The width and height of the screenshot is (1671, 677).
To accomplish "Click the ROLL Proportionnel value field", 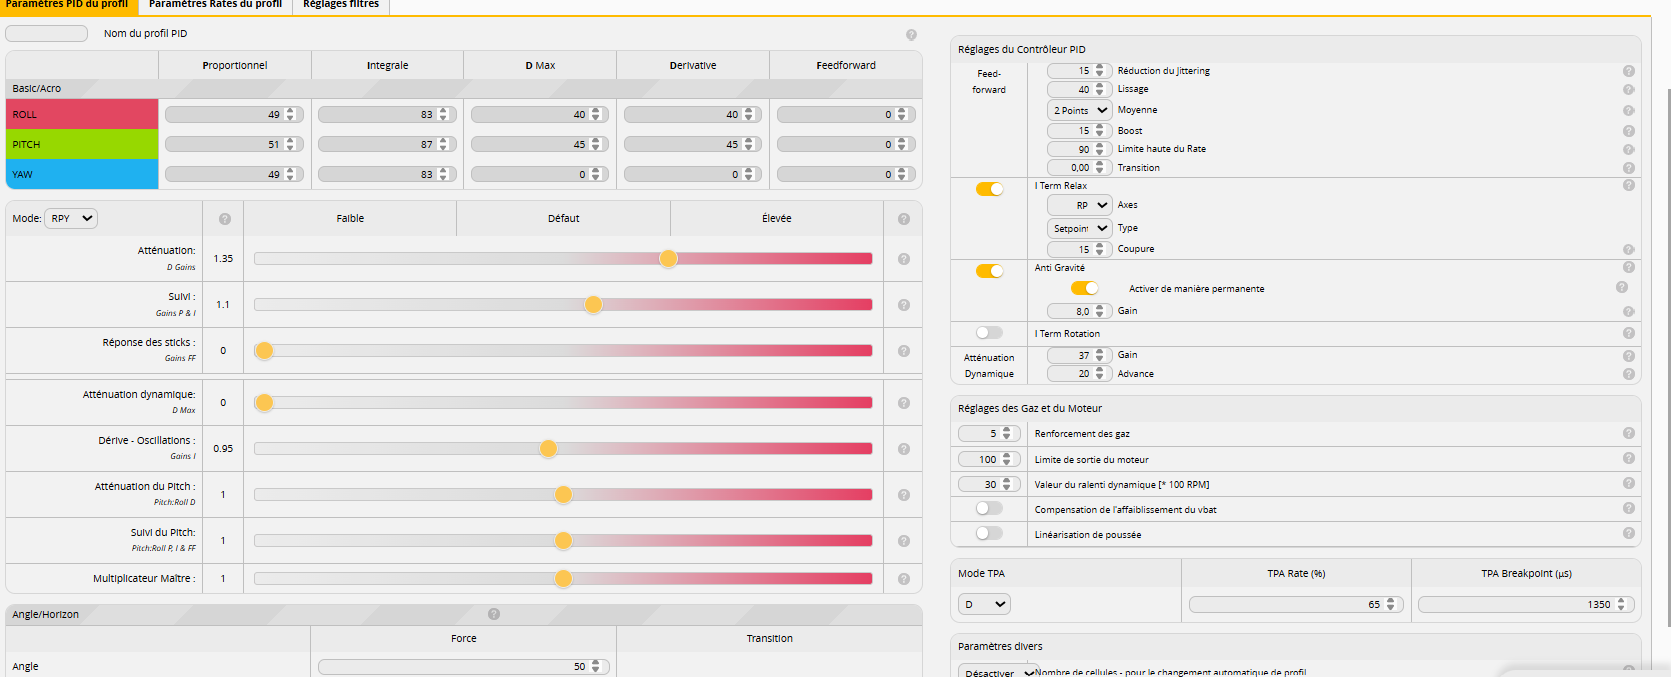I will point(224,115).
